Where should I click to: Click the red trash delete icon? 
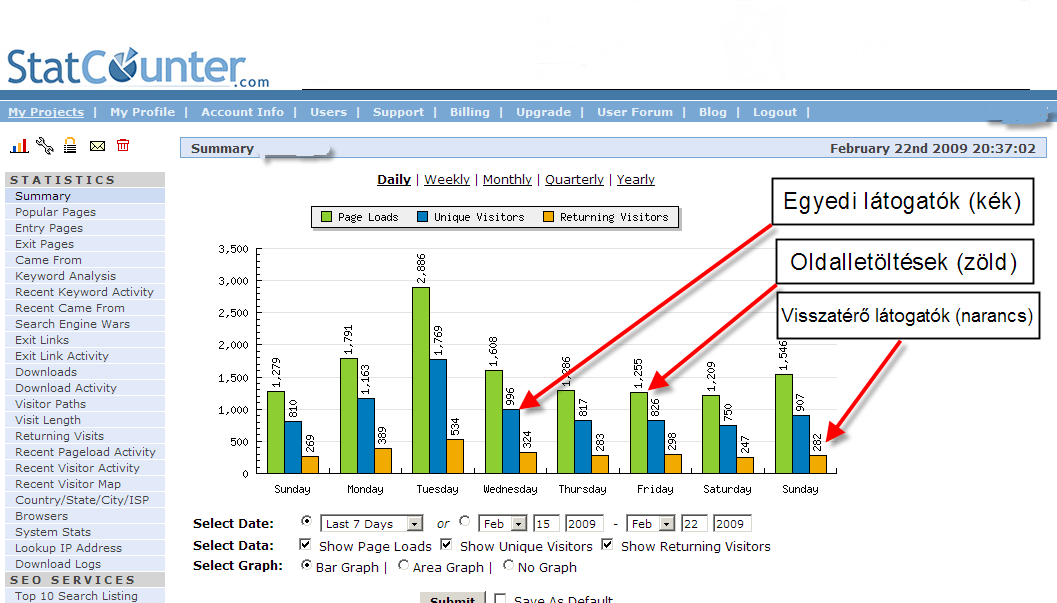123,145
